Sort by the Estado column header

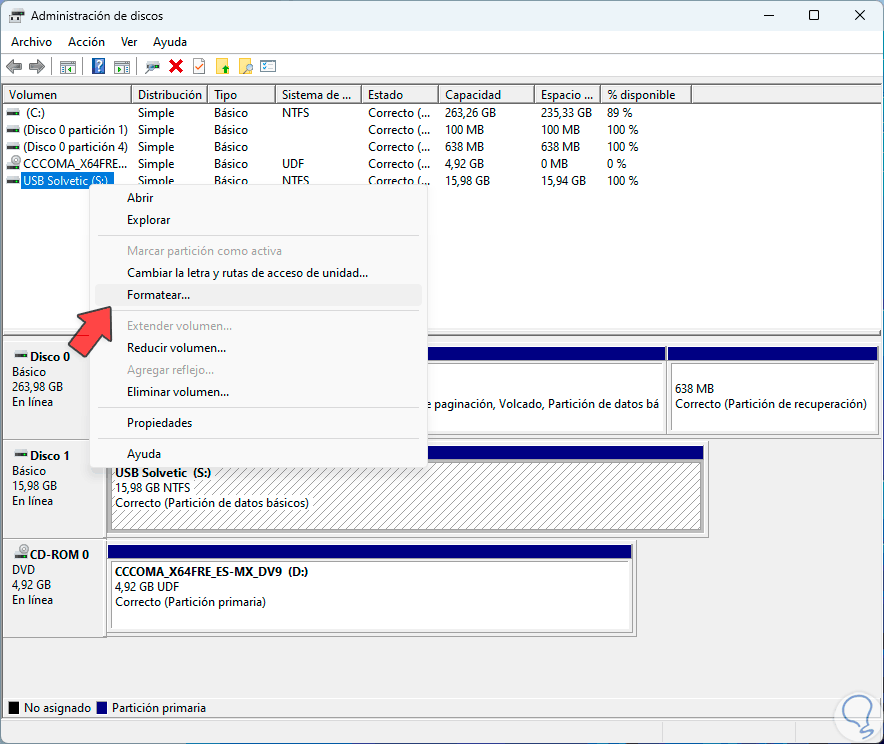point(400,95)
